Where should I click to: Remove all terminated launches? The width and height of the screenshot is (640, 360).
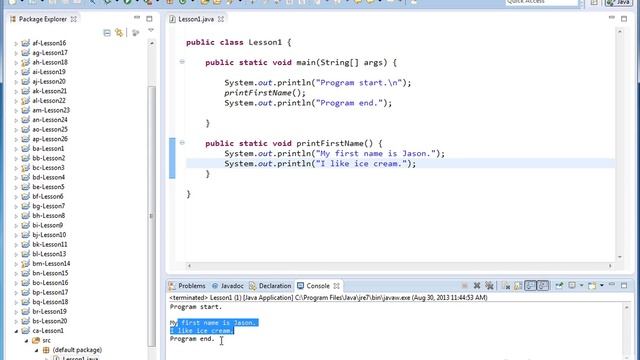point(489,285)
